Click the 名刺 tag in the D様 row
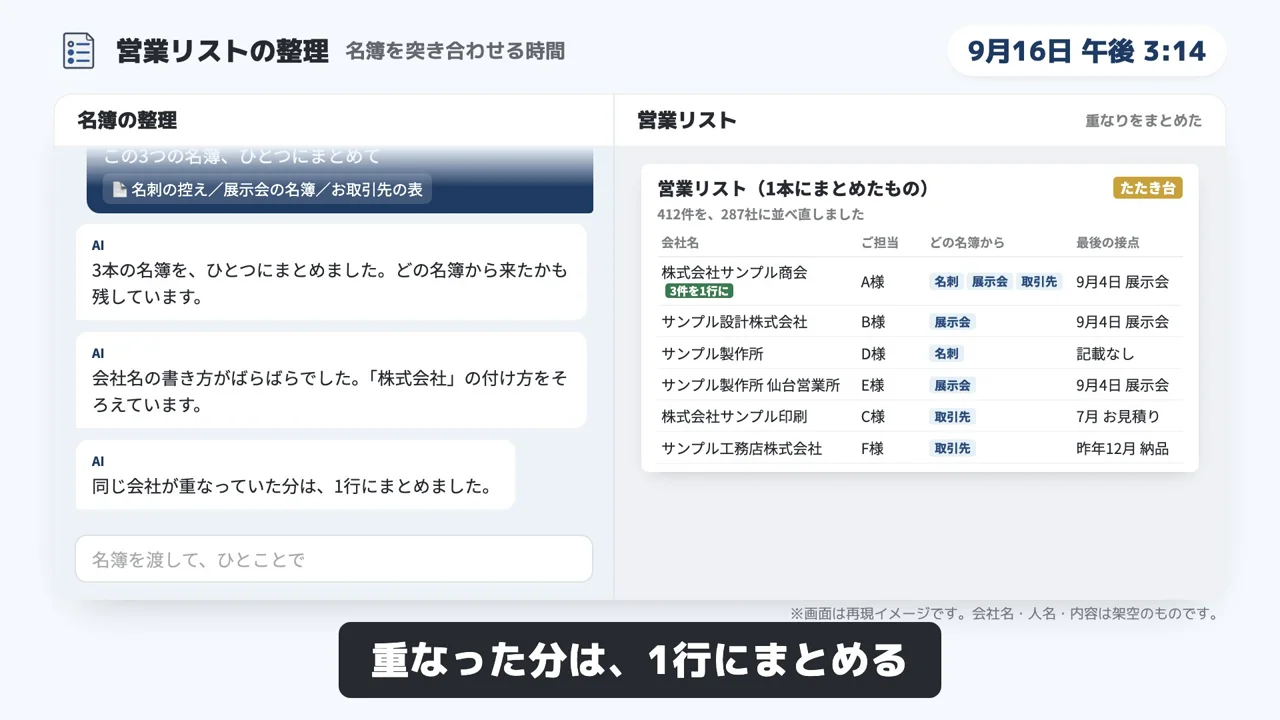 (946, 353)
